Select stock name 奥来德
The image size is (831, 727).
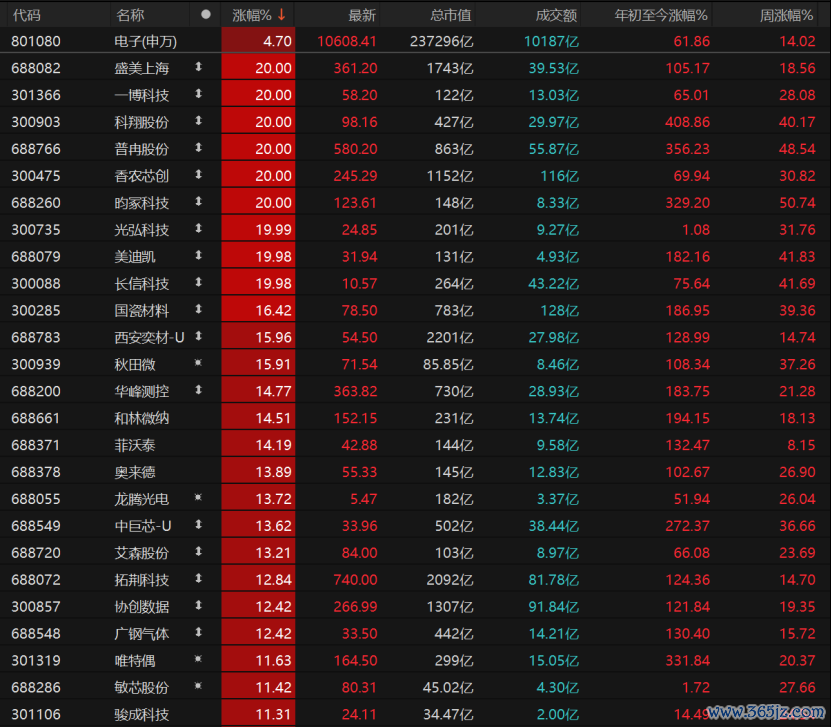(x=135, y=472)
